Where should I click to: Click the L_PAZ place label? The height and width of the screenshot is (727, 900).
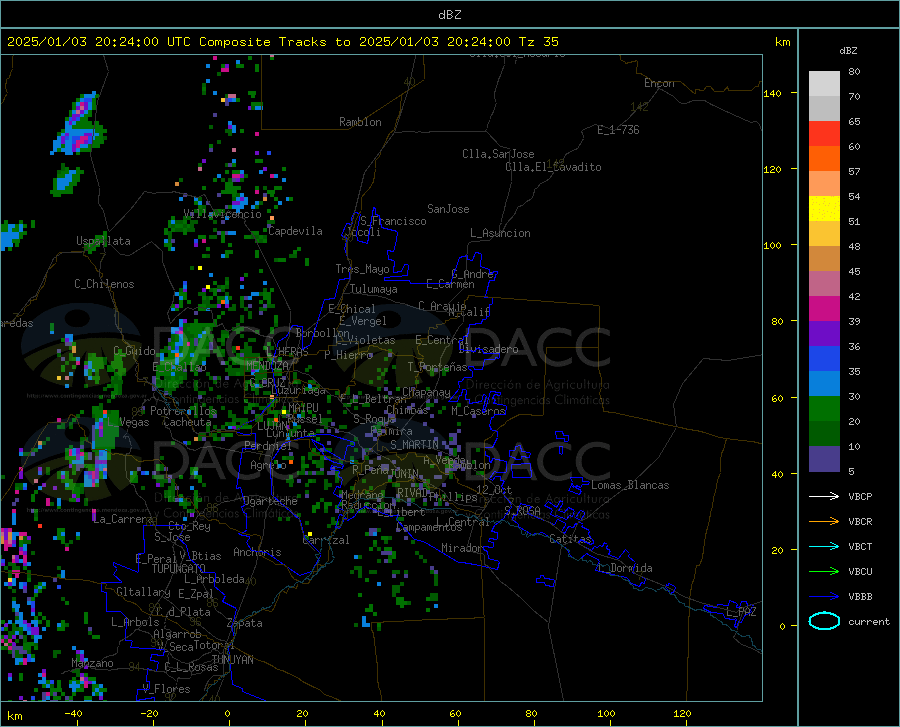point(741,612)
